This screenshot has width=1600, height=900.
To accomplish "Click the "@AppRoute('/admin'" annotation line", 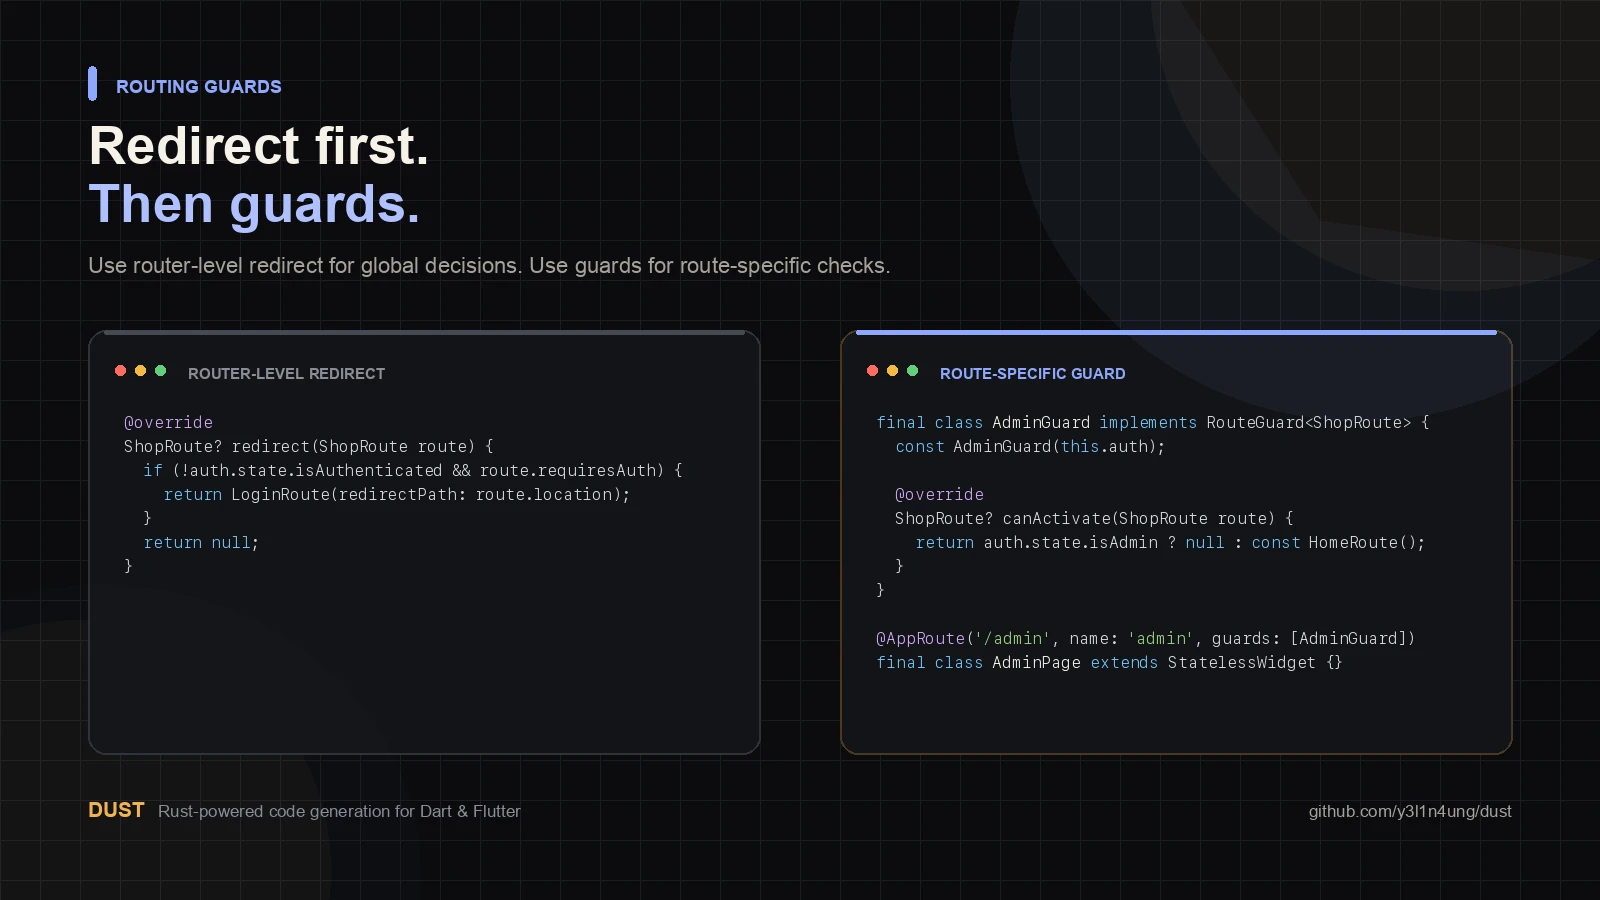I will pos(1146,638).
